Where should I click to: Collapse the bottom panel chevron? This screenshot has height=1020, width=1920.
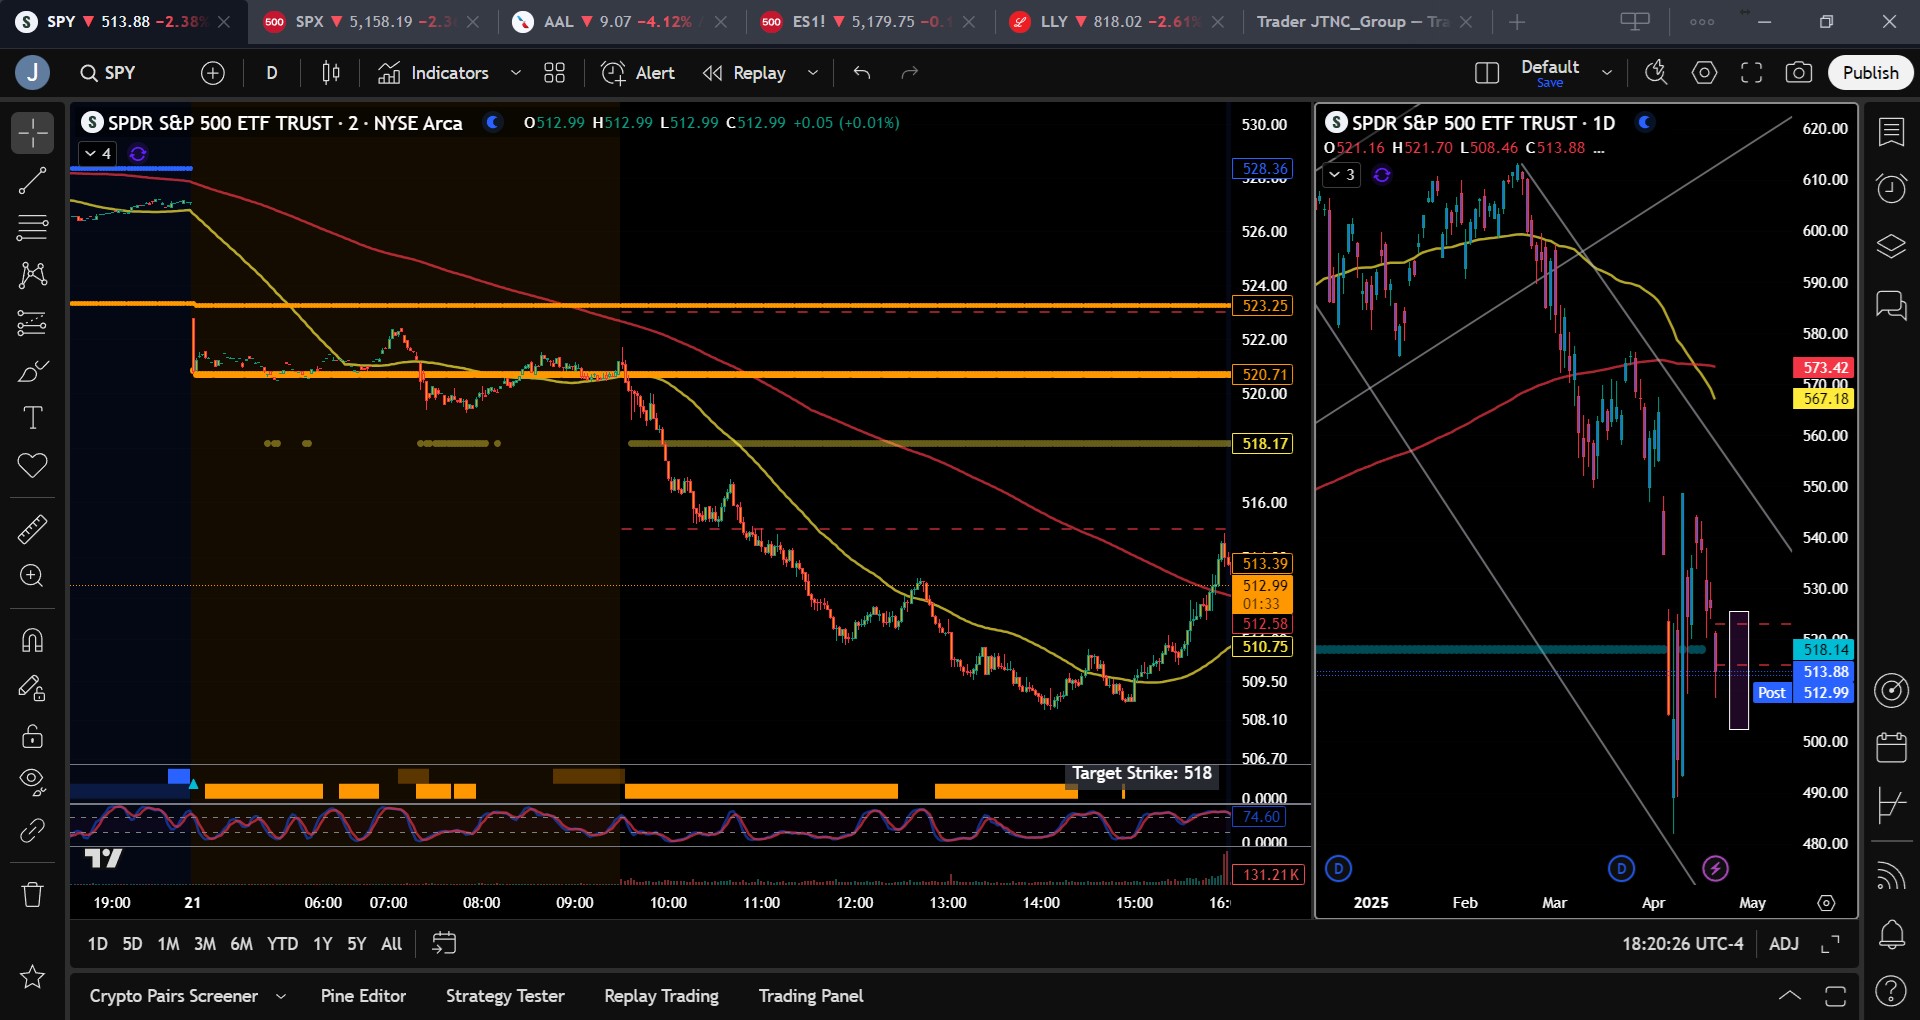(x=1790, y=996)
